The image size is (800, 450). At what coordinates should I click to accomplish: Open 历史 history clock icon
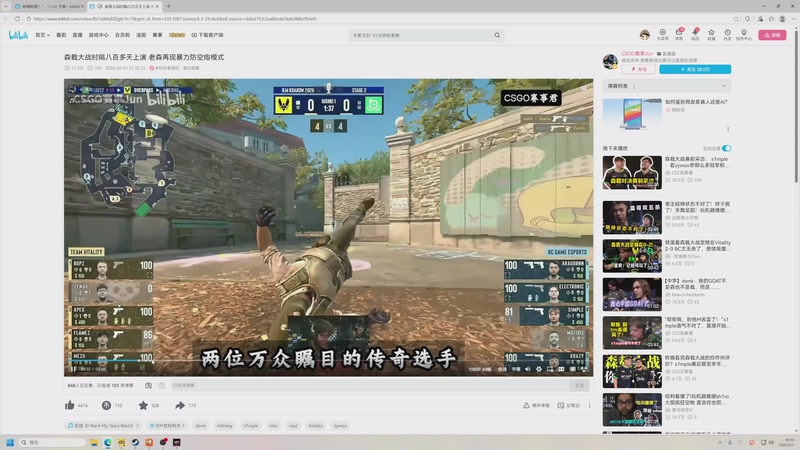click(728, 35)
